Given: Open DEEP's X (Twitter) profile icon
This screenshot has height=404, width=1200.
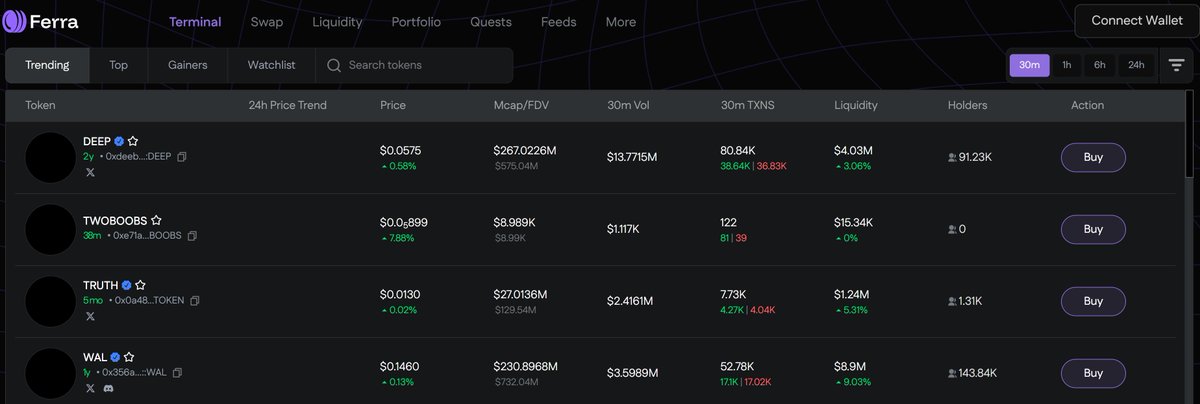Looking at the screenshot, I should (x=90, y=172).
